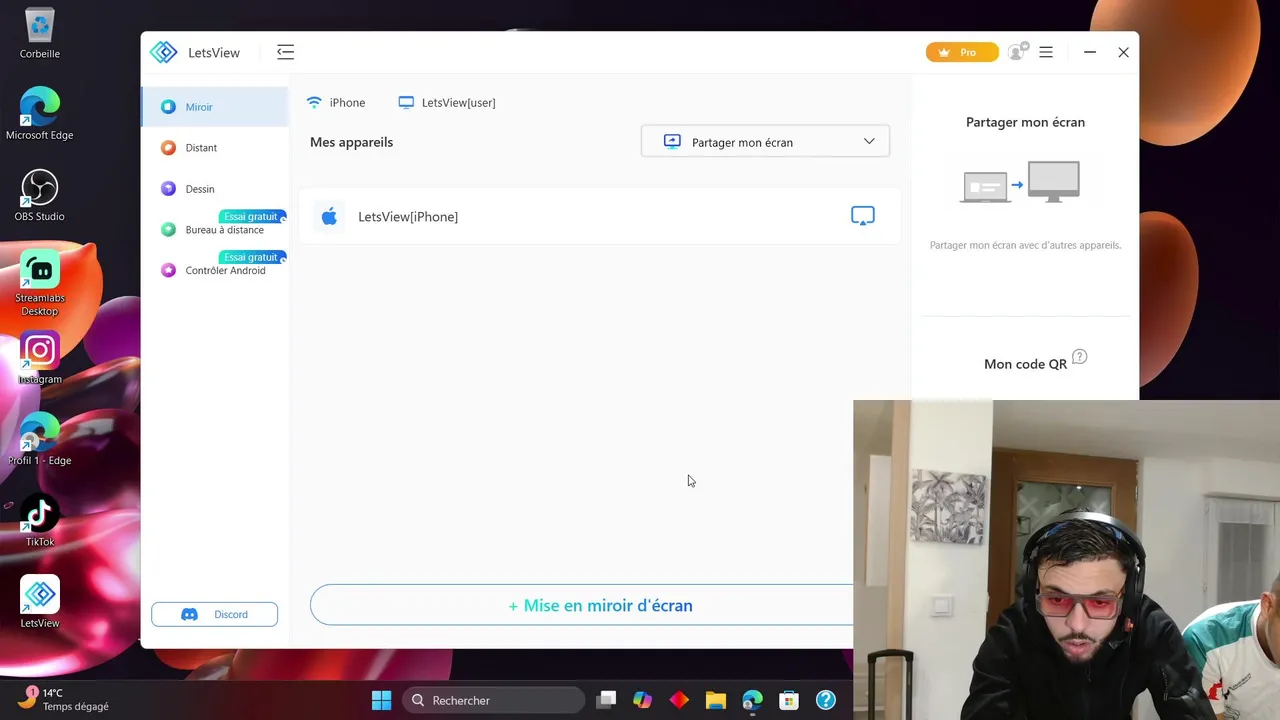Open the hamburger menu in the LetsView header
Viewport: 1280px width, 720px height.
tap(1046, 52)
